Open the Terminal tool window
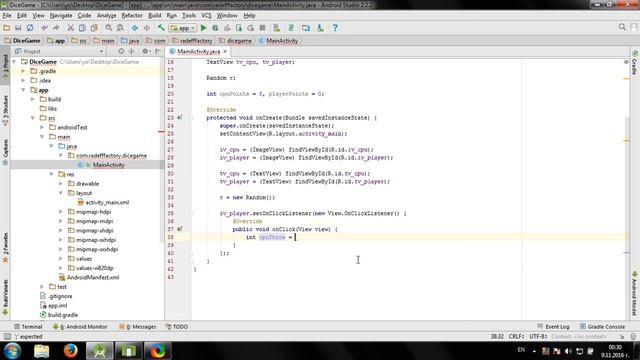The height and width of the screenshot is (360, 640). click(x=28, y=327)
